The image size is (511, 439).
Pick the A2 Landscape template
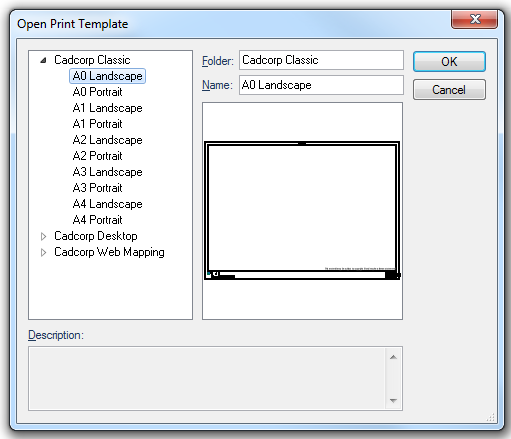(107, 140)
